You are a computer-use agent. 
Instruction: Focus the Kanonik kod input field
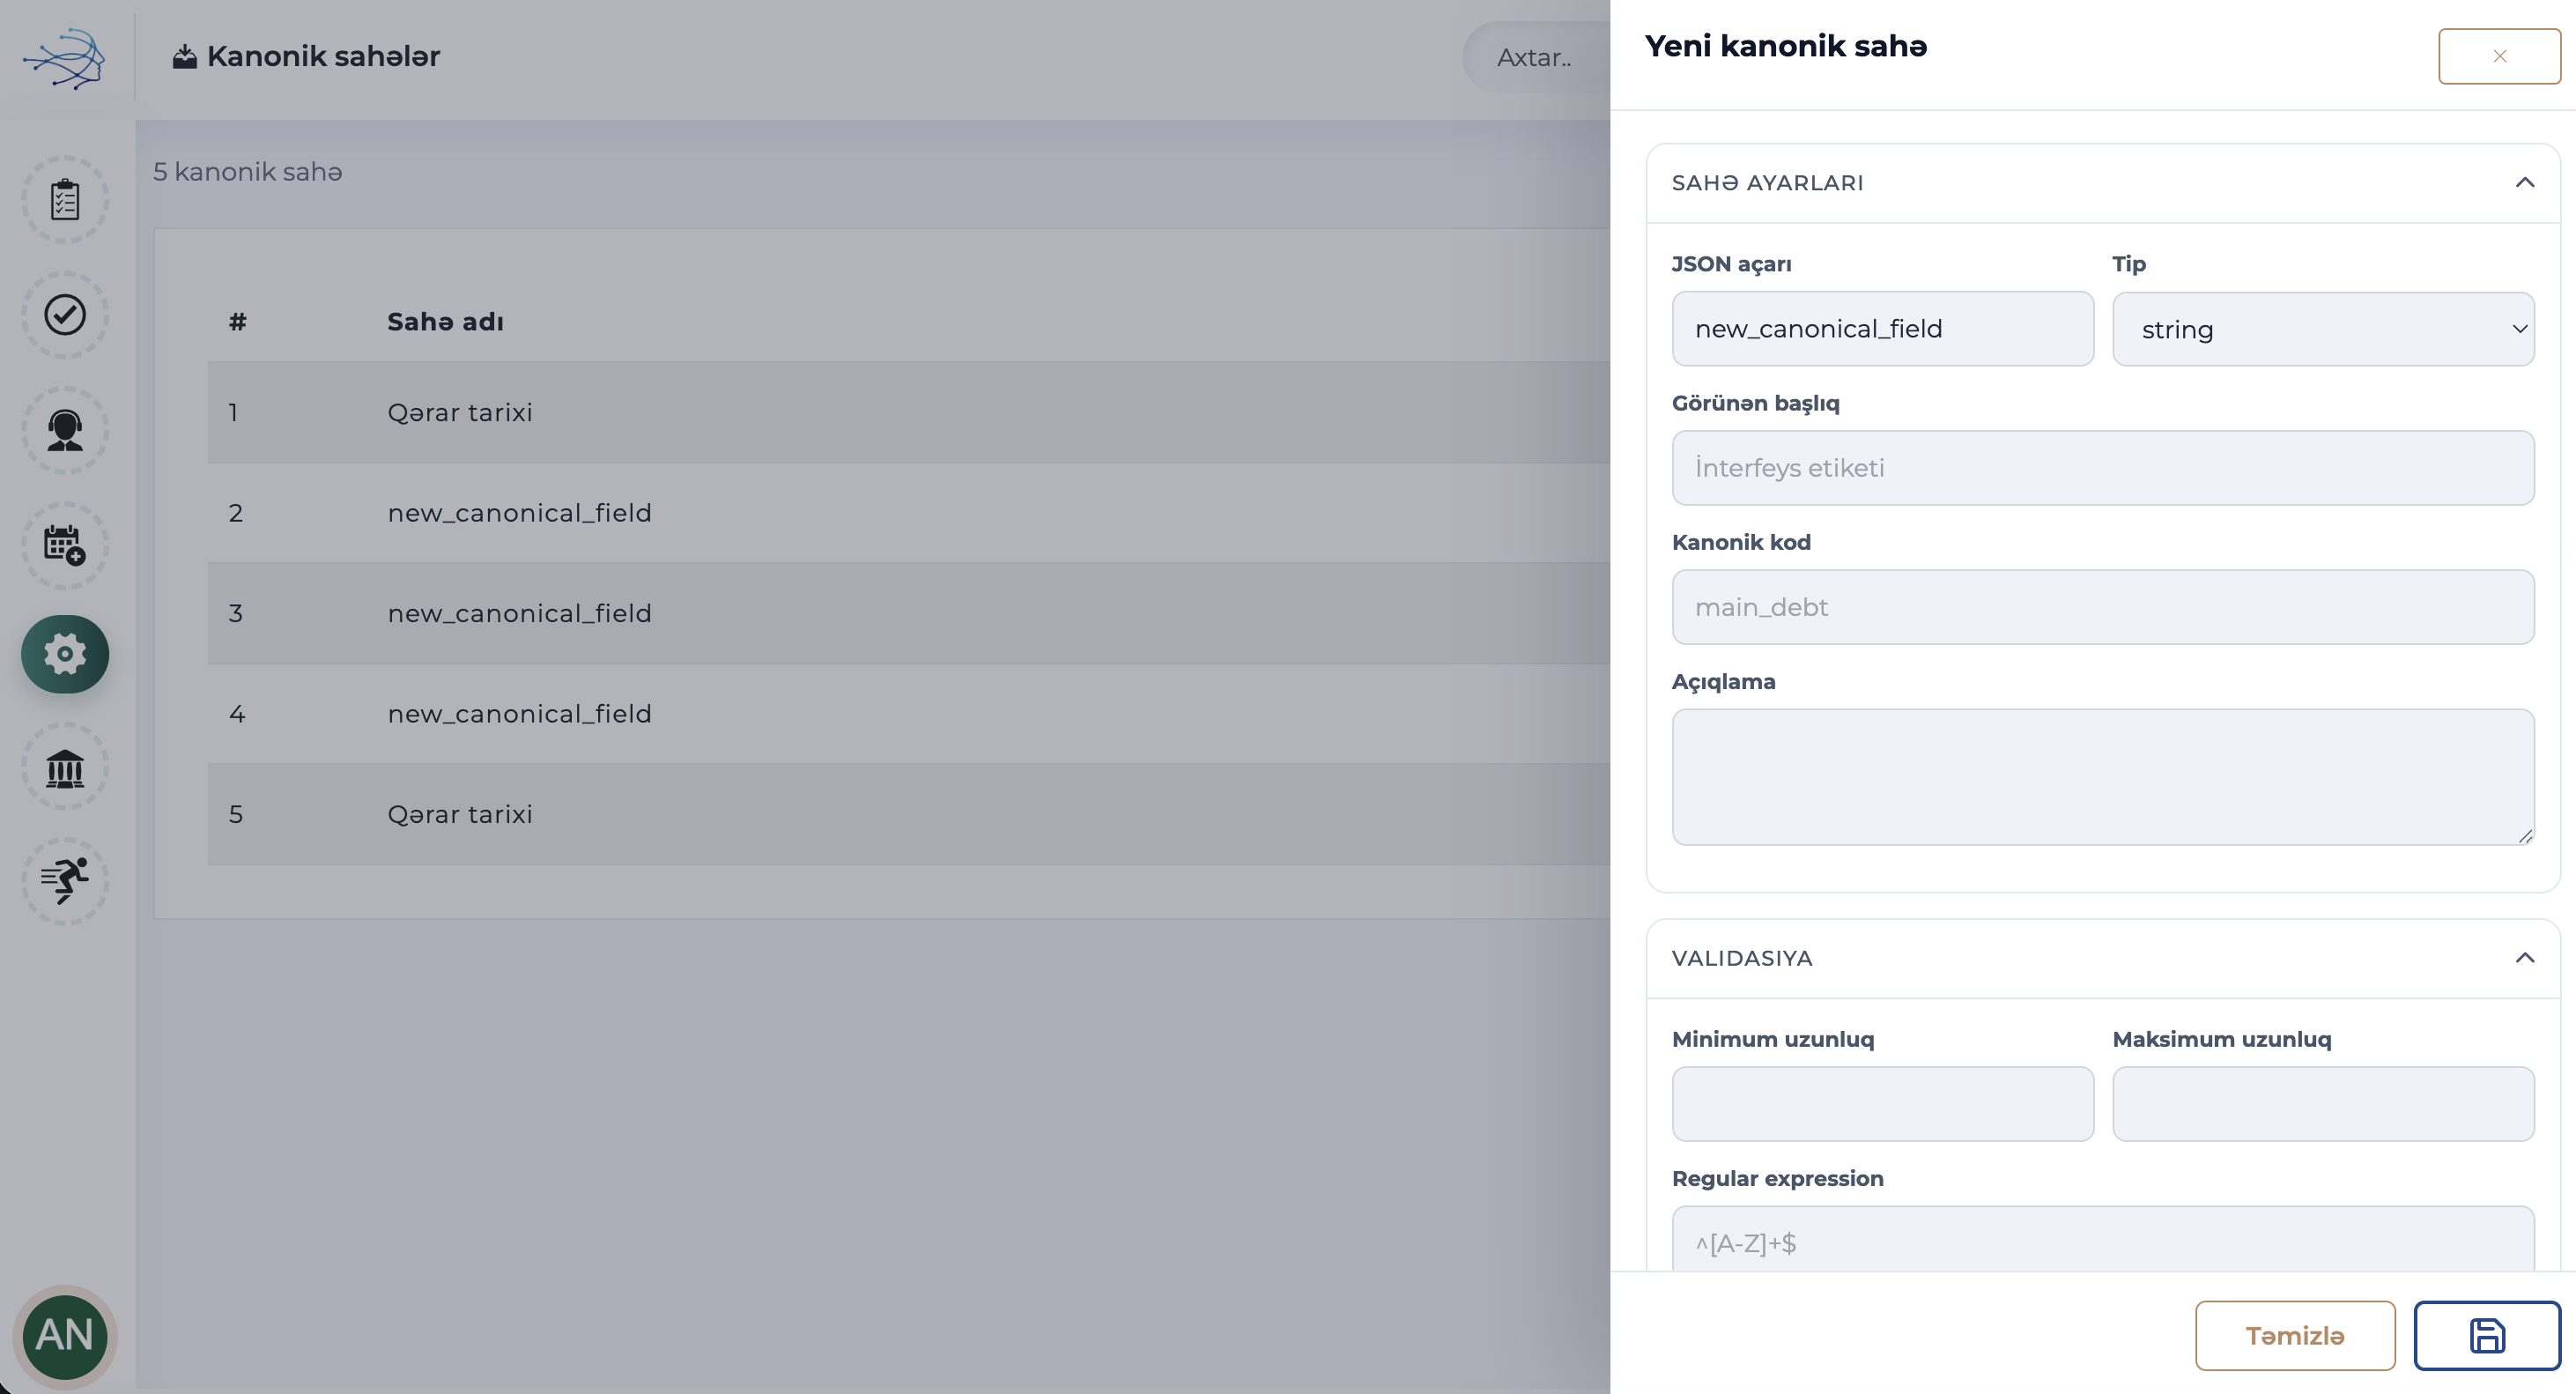tap(2103, 607)
